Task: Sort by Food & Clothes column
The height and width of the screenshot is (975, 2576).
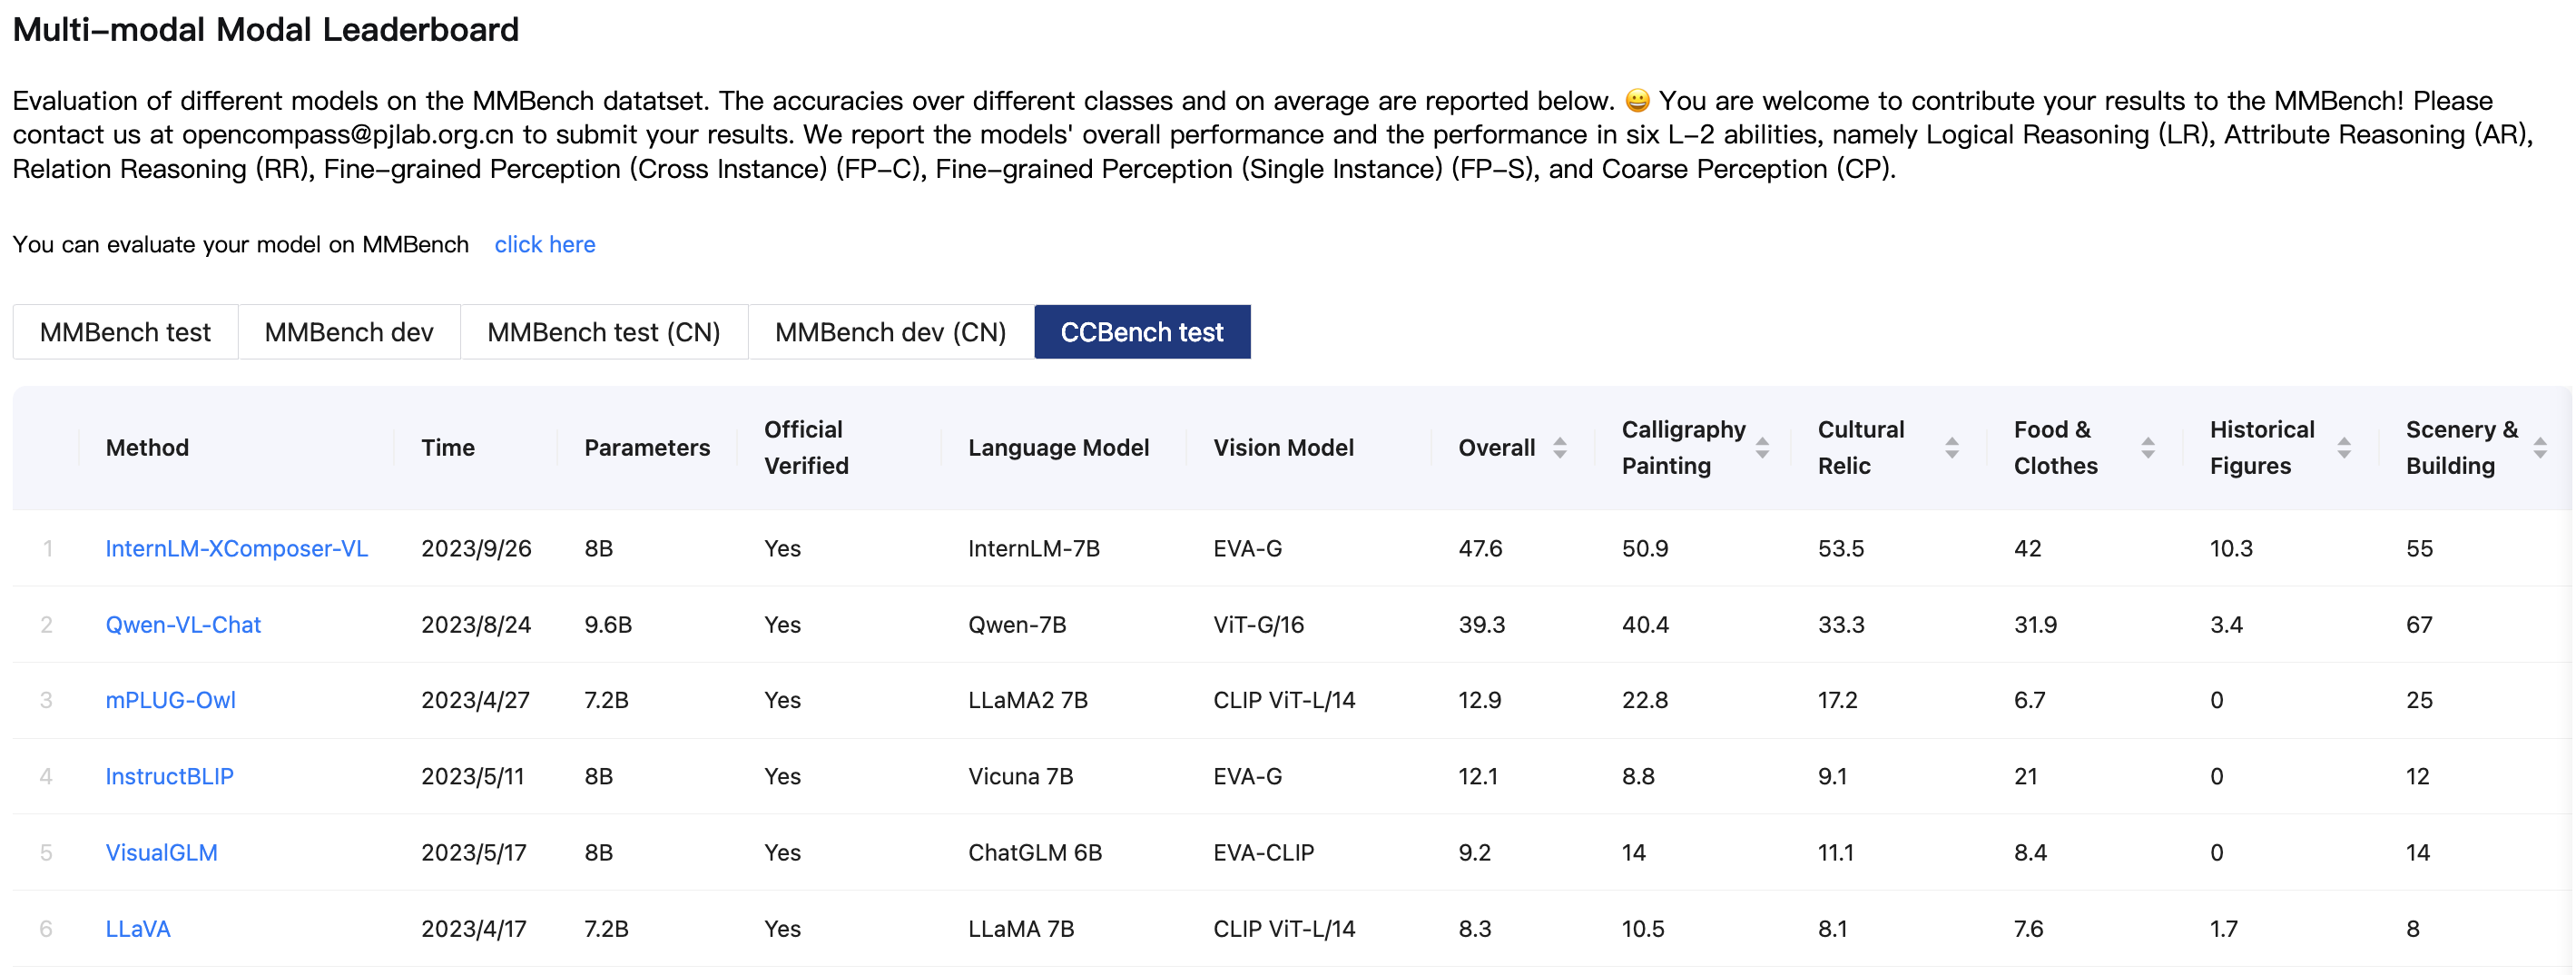Action: [x=2147, y=448]
